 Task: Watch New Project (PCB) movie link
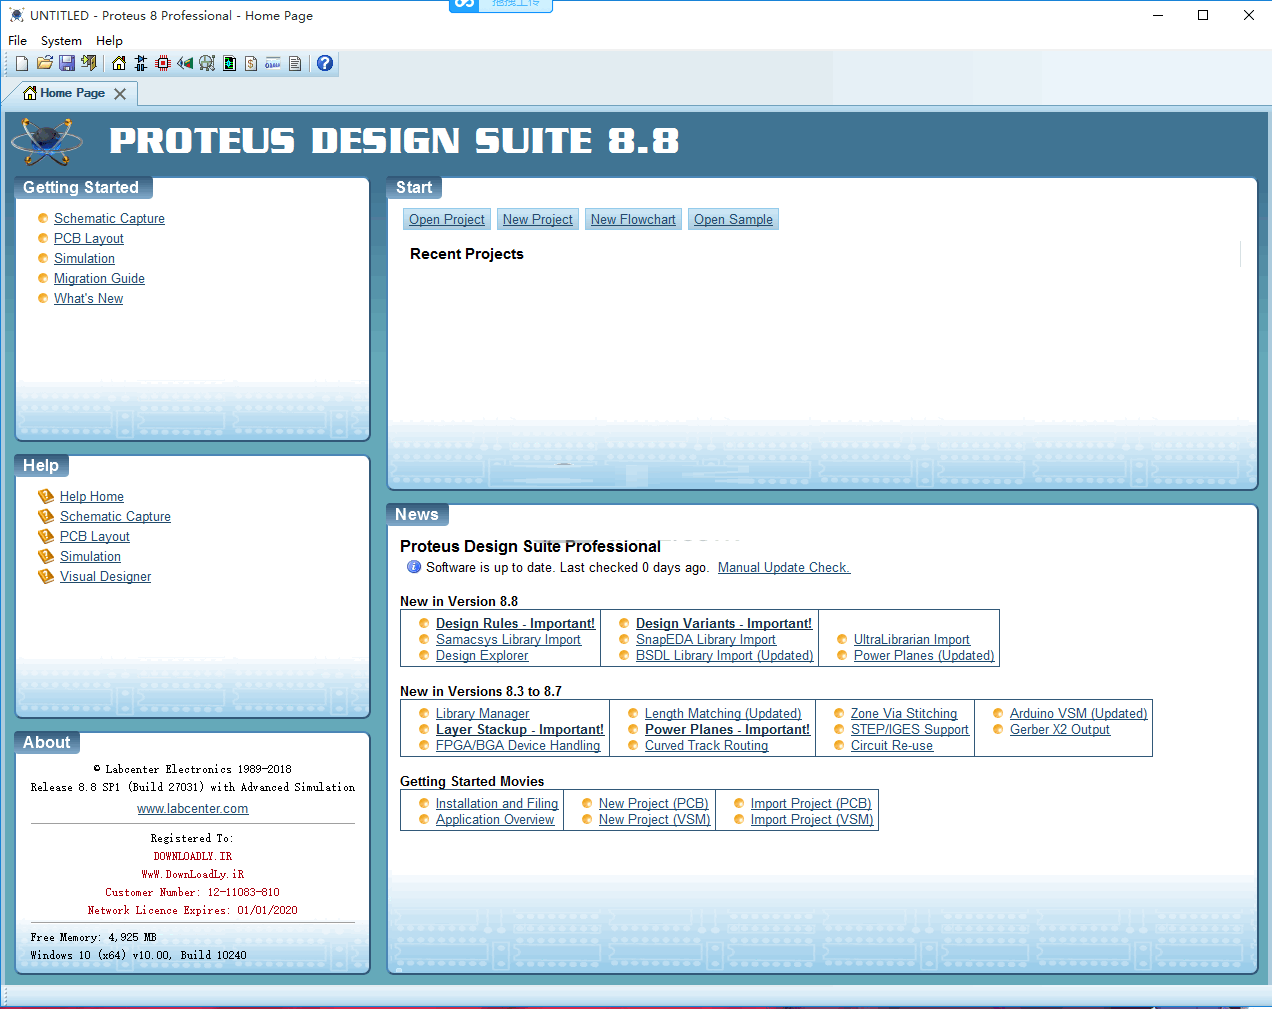654,804
